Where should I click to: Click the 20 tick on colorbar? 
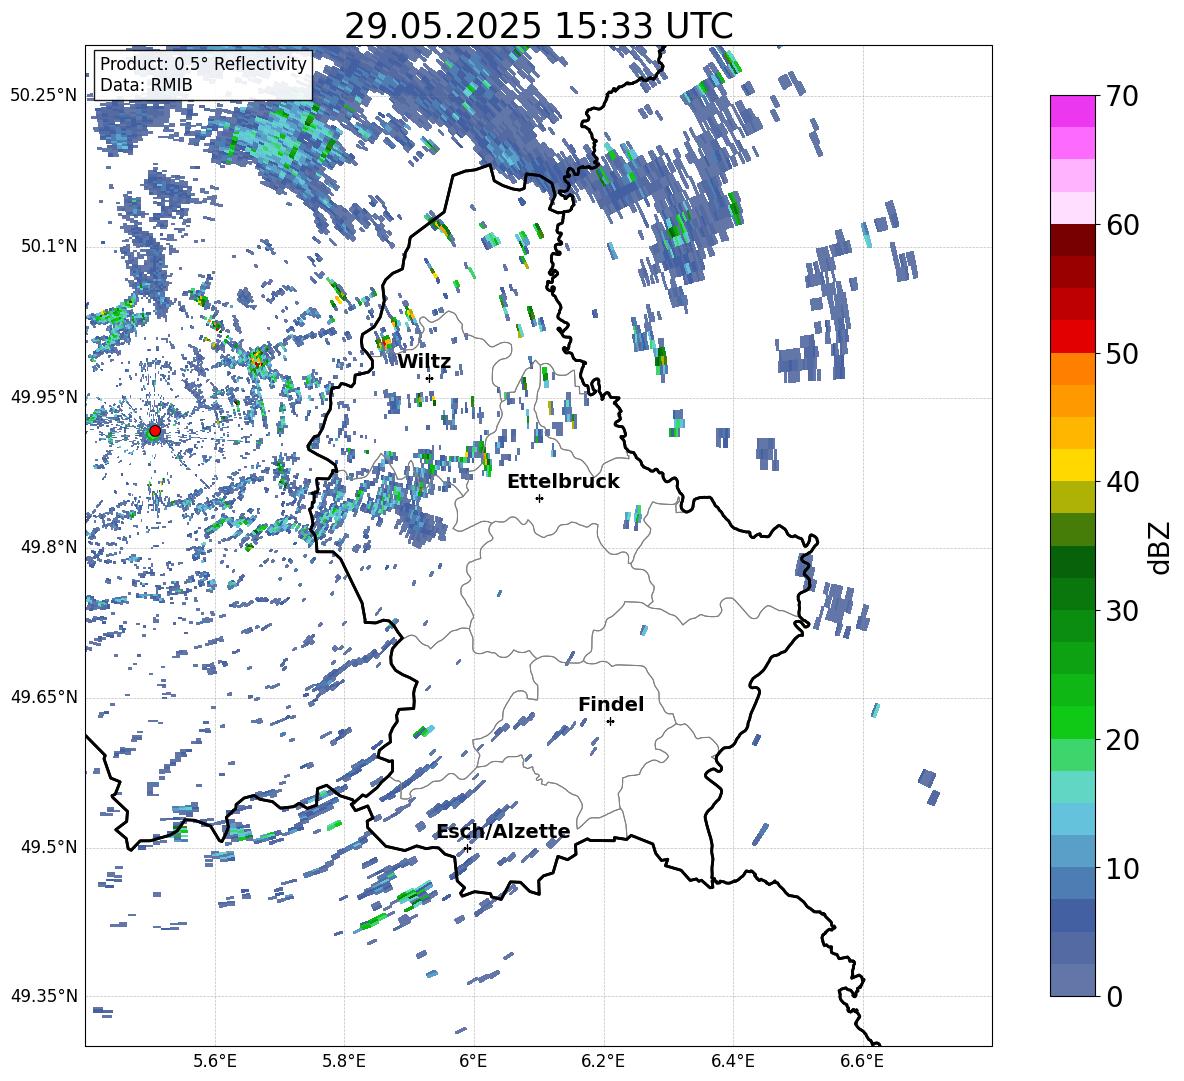pos(1122,740)
